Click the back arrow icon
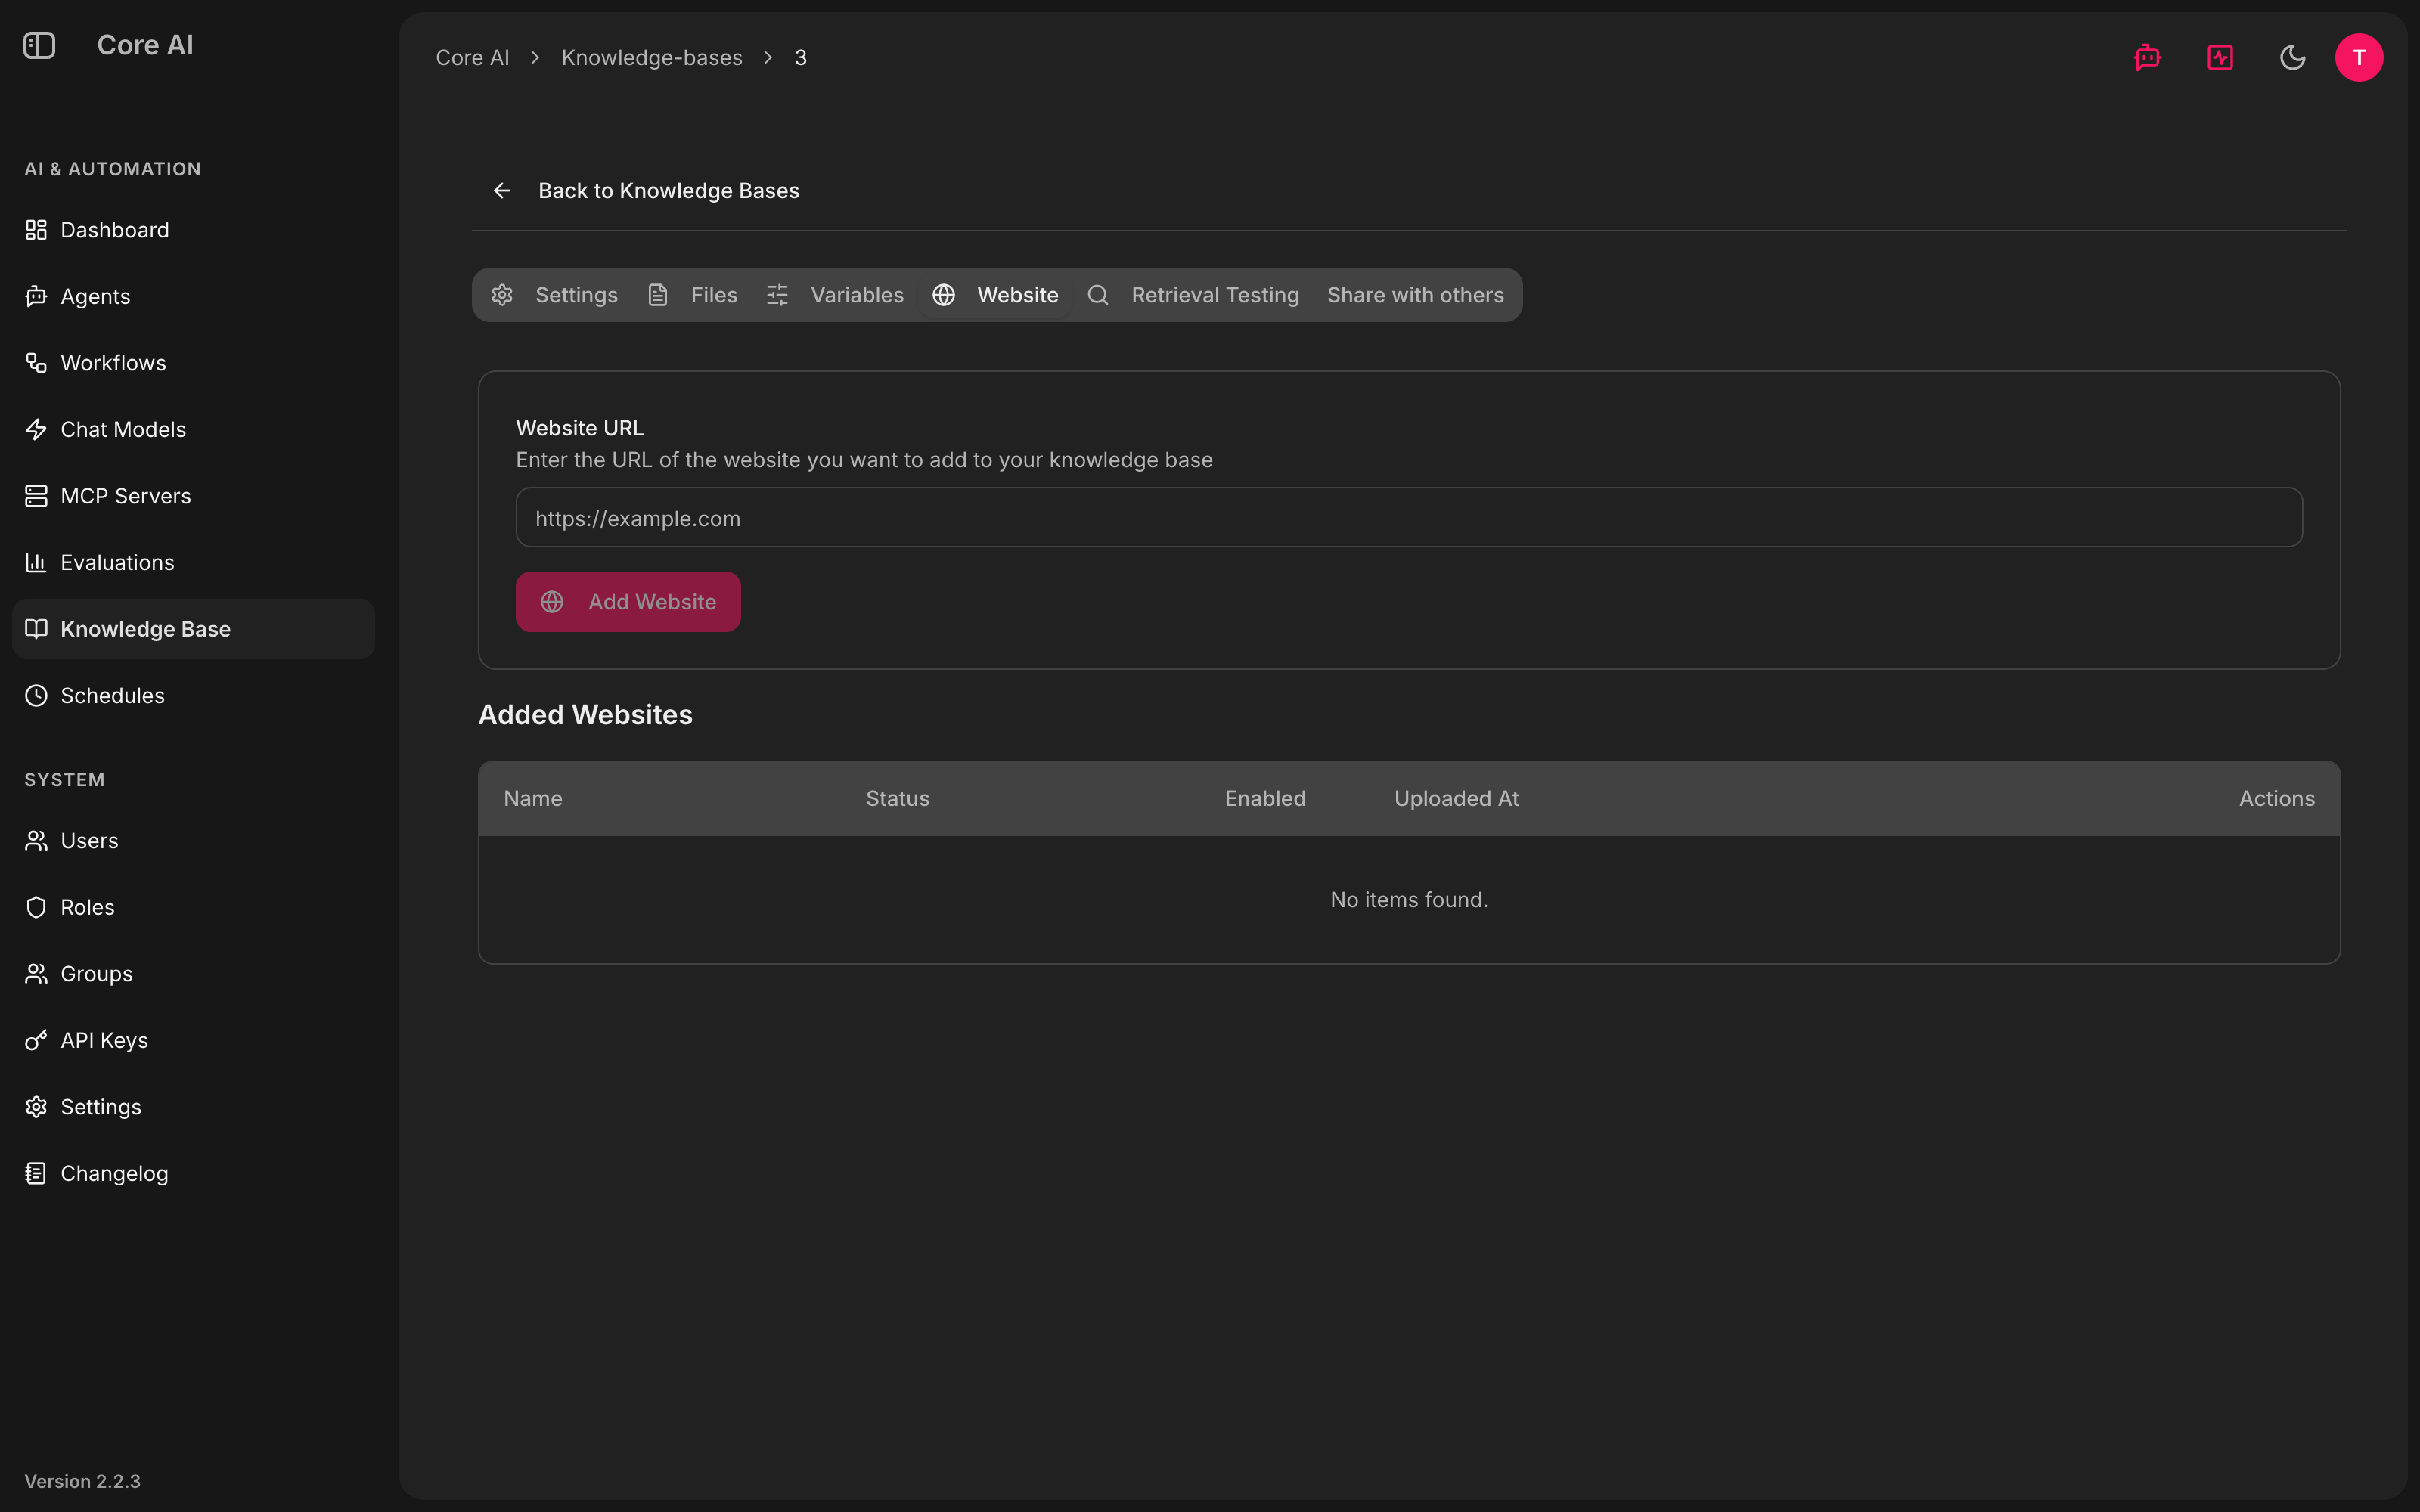Screen dimensions: 2420x1512 pyautogui.click(x=502, y=190)
